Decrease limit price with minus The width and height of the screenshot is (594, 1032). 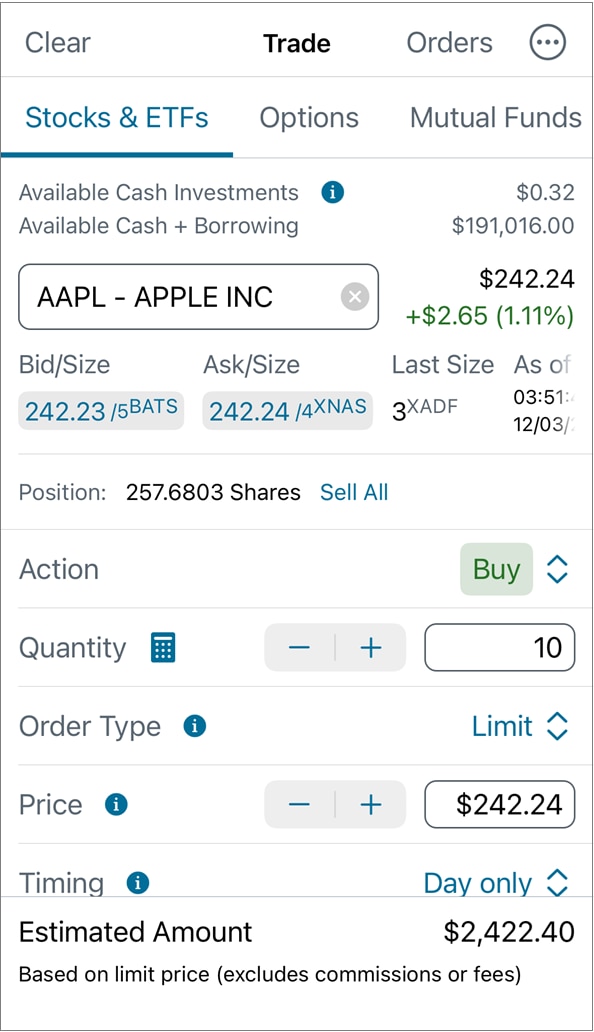click(299, 804)
